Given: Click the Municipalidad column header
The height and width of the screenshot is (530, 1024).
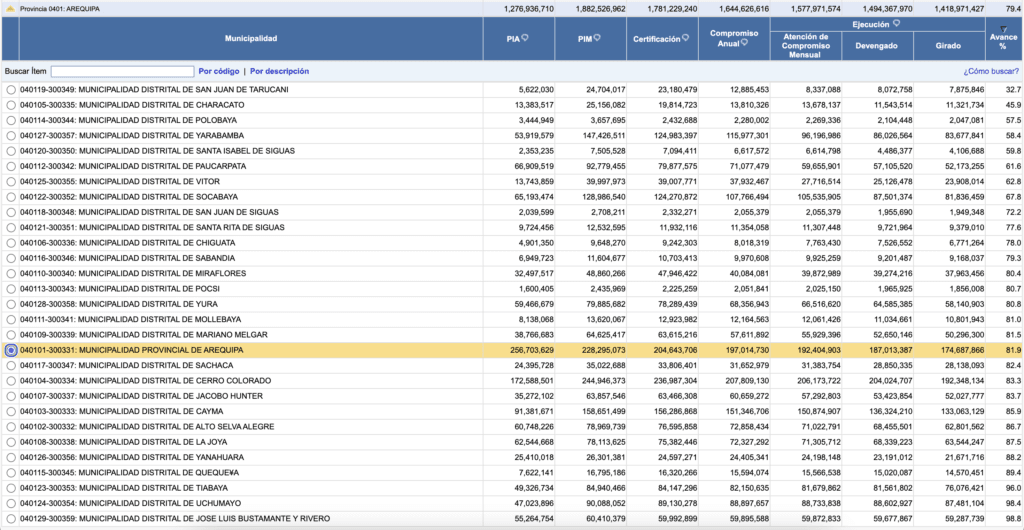Looking at the screenshot, I should [x=250, y=38].
